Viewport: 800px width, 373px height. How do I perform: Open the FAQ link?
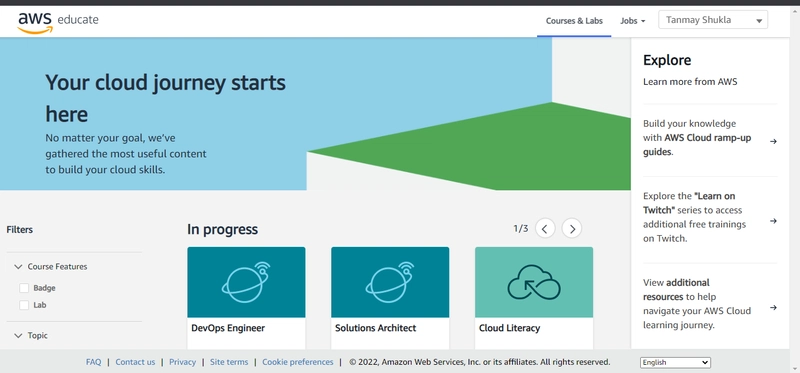[93, 362]
